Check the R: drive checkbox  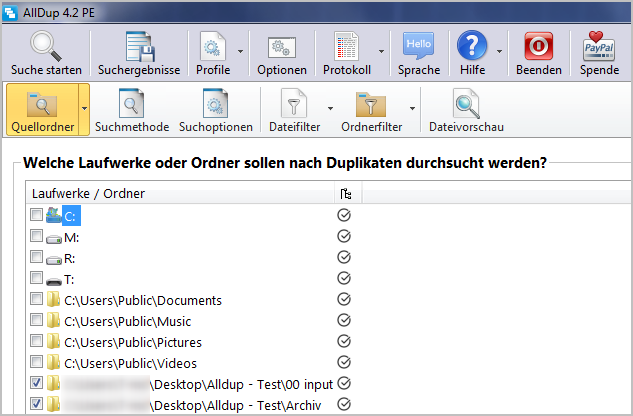(x=36, y=256)
